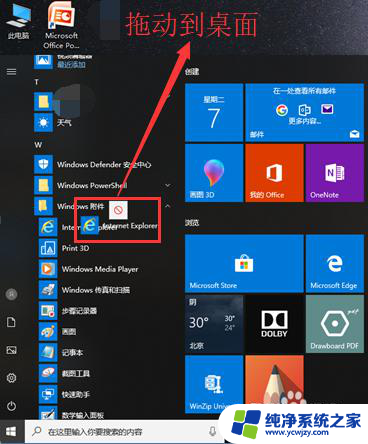Screen dimensions: 368x444
Task: Open the This PC desktop icon
Action: (x=19, y=22)
